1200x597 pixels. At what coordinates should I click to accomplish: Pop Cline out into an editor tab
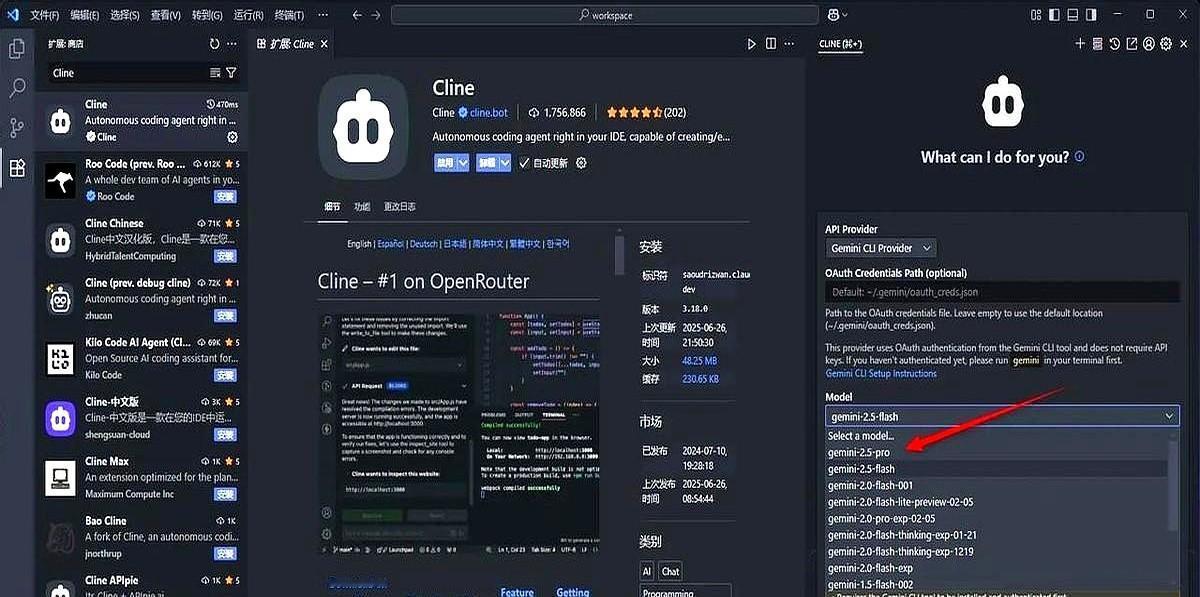pos(1131,44)
